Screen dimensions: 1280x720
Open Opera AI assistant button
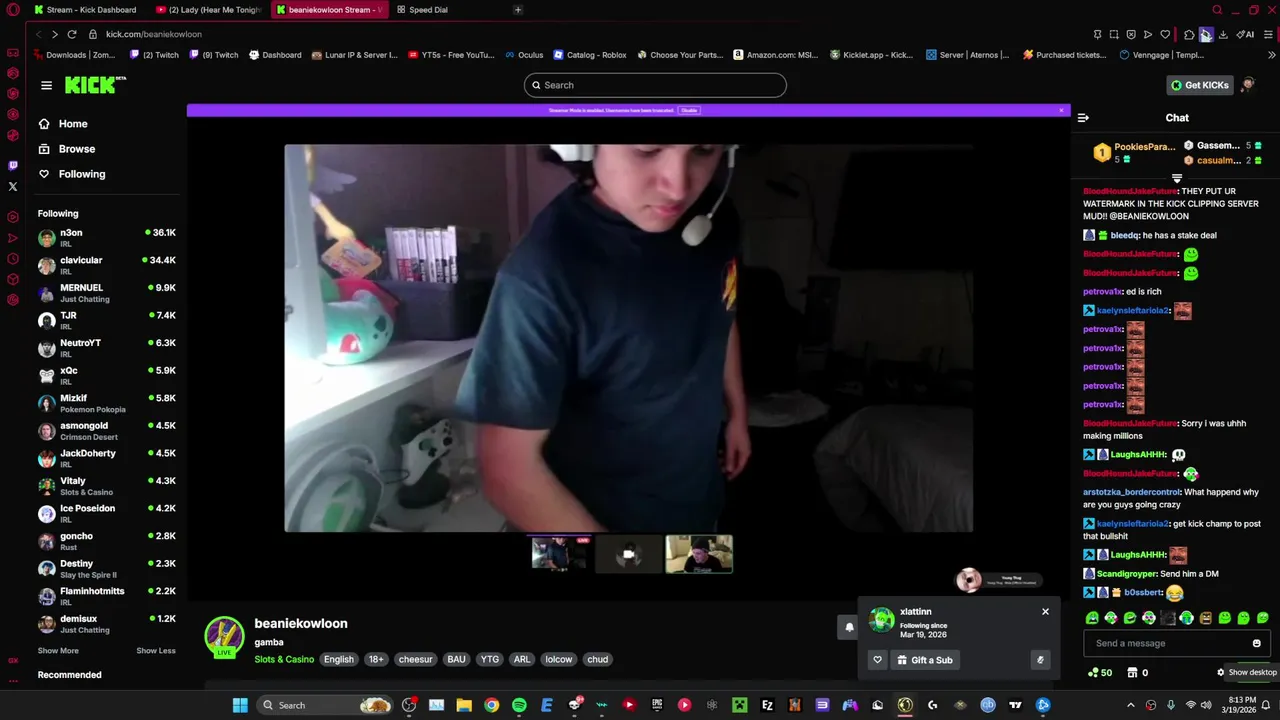[1245, 34]
